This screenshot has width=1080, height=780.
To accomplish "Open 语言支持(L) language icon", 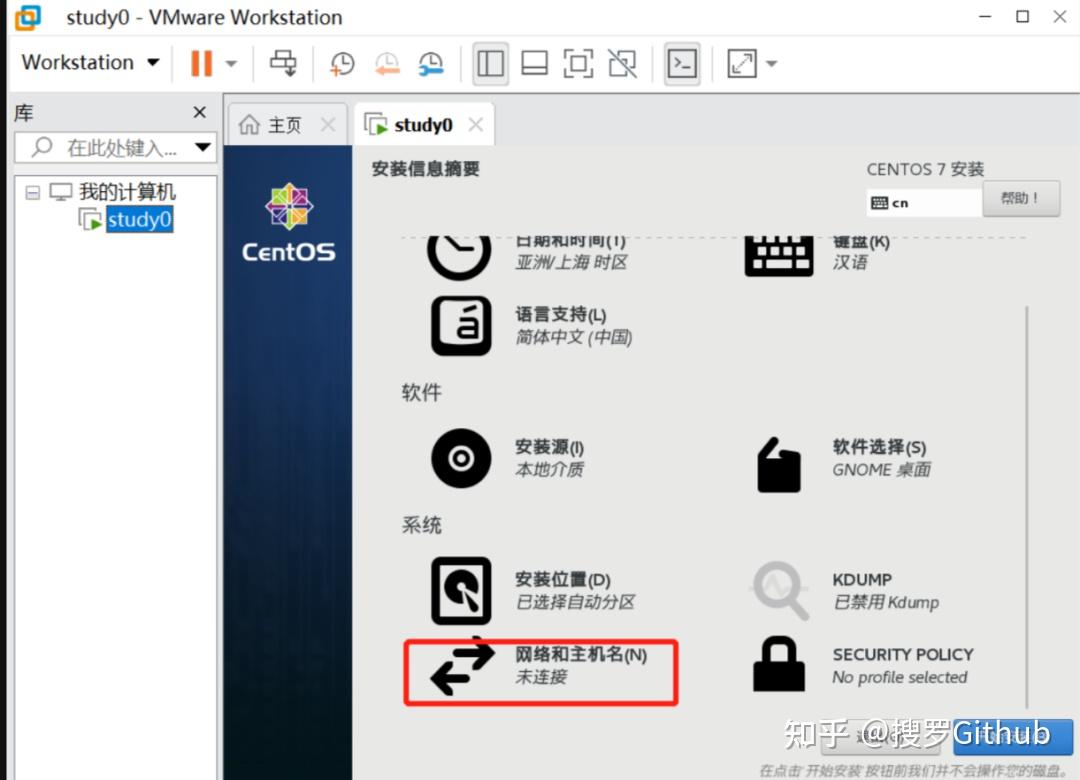I will (461, 326).
